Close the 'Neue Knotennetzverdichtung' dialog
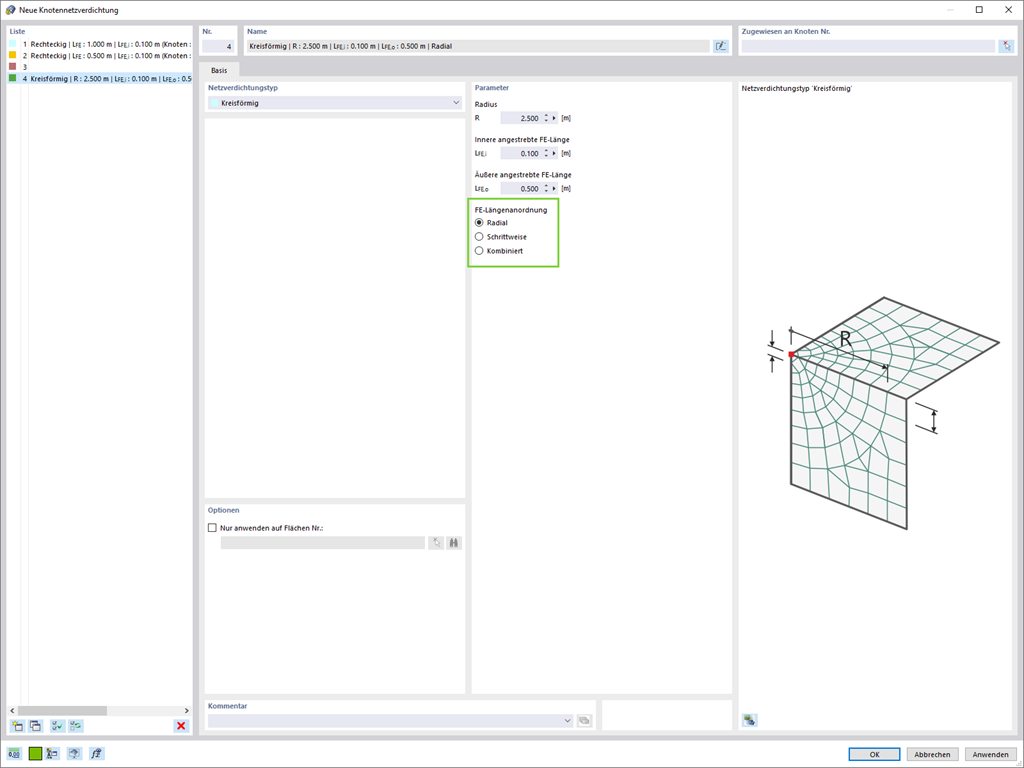The width and height of the screenshot is (1024, 768). point(1008,10)
